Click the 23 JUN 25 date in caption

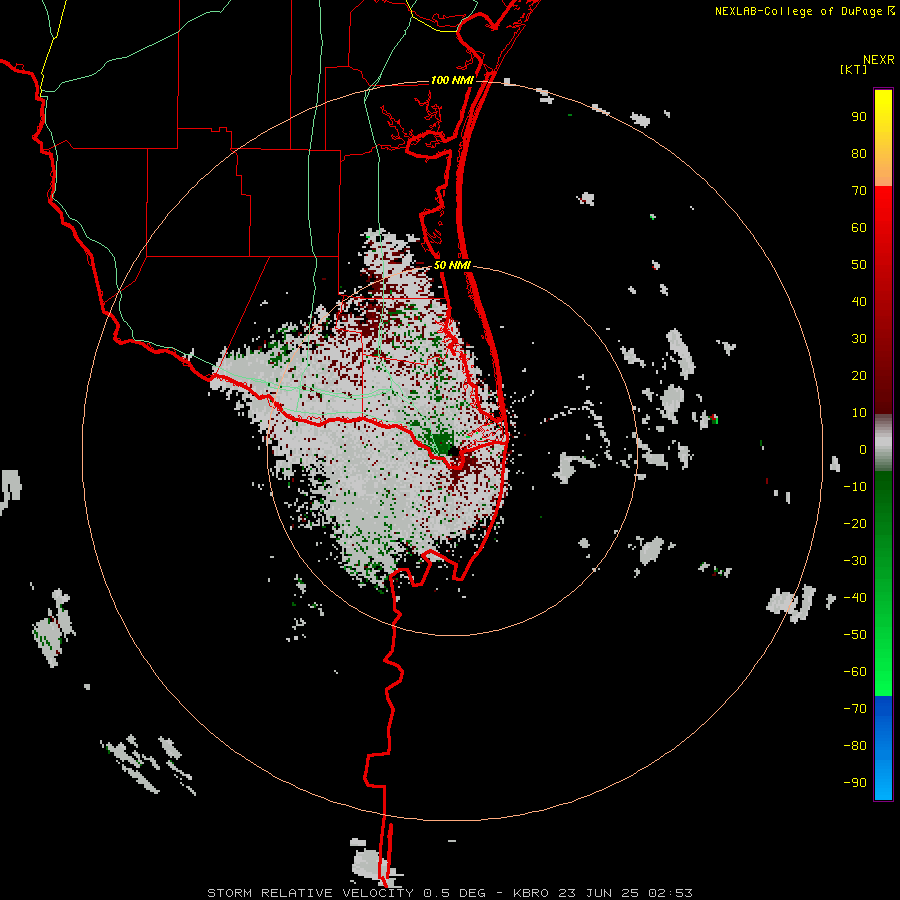point(598,893)
